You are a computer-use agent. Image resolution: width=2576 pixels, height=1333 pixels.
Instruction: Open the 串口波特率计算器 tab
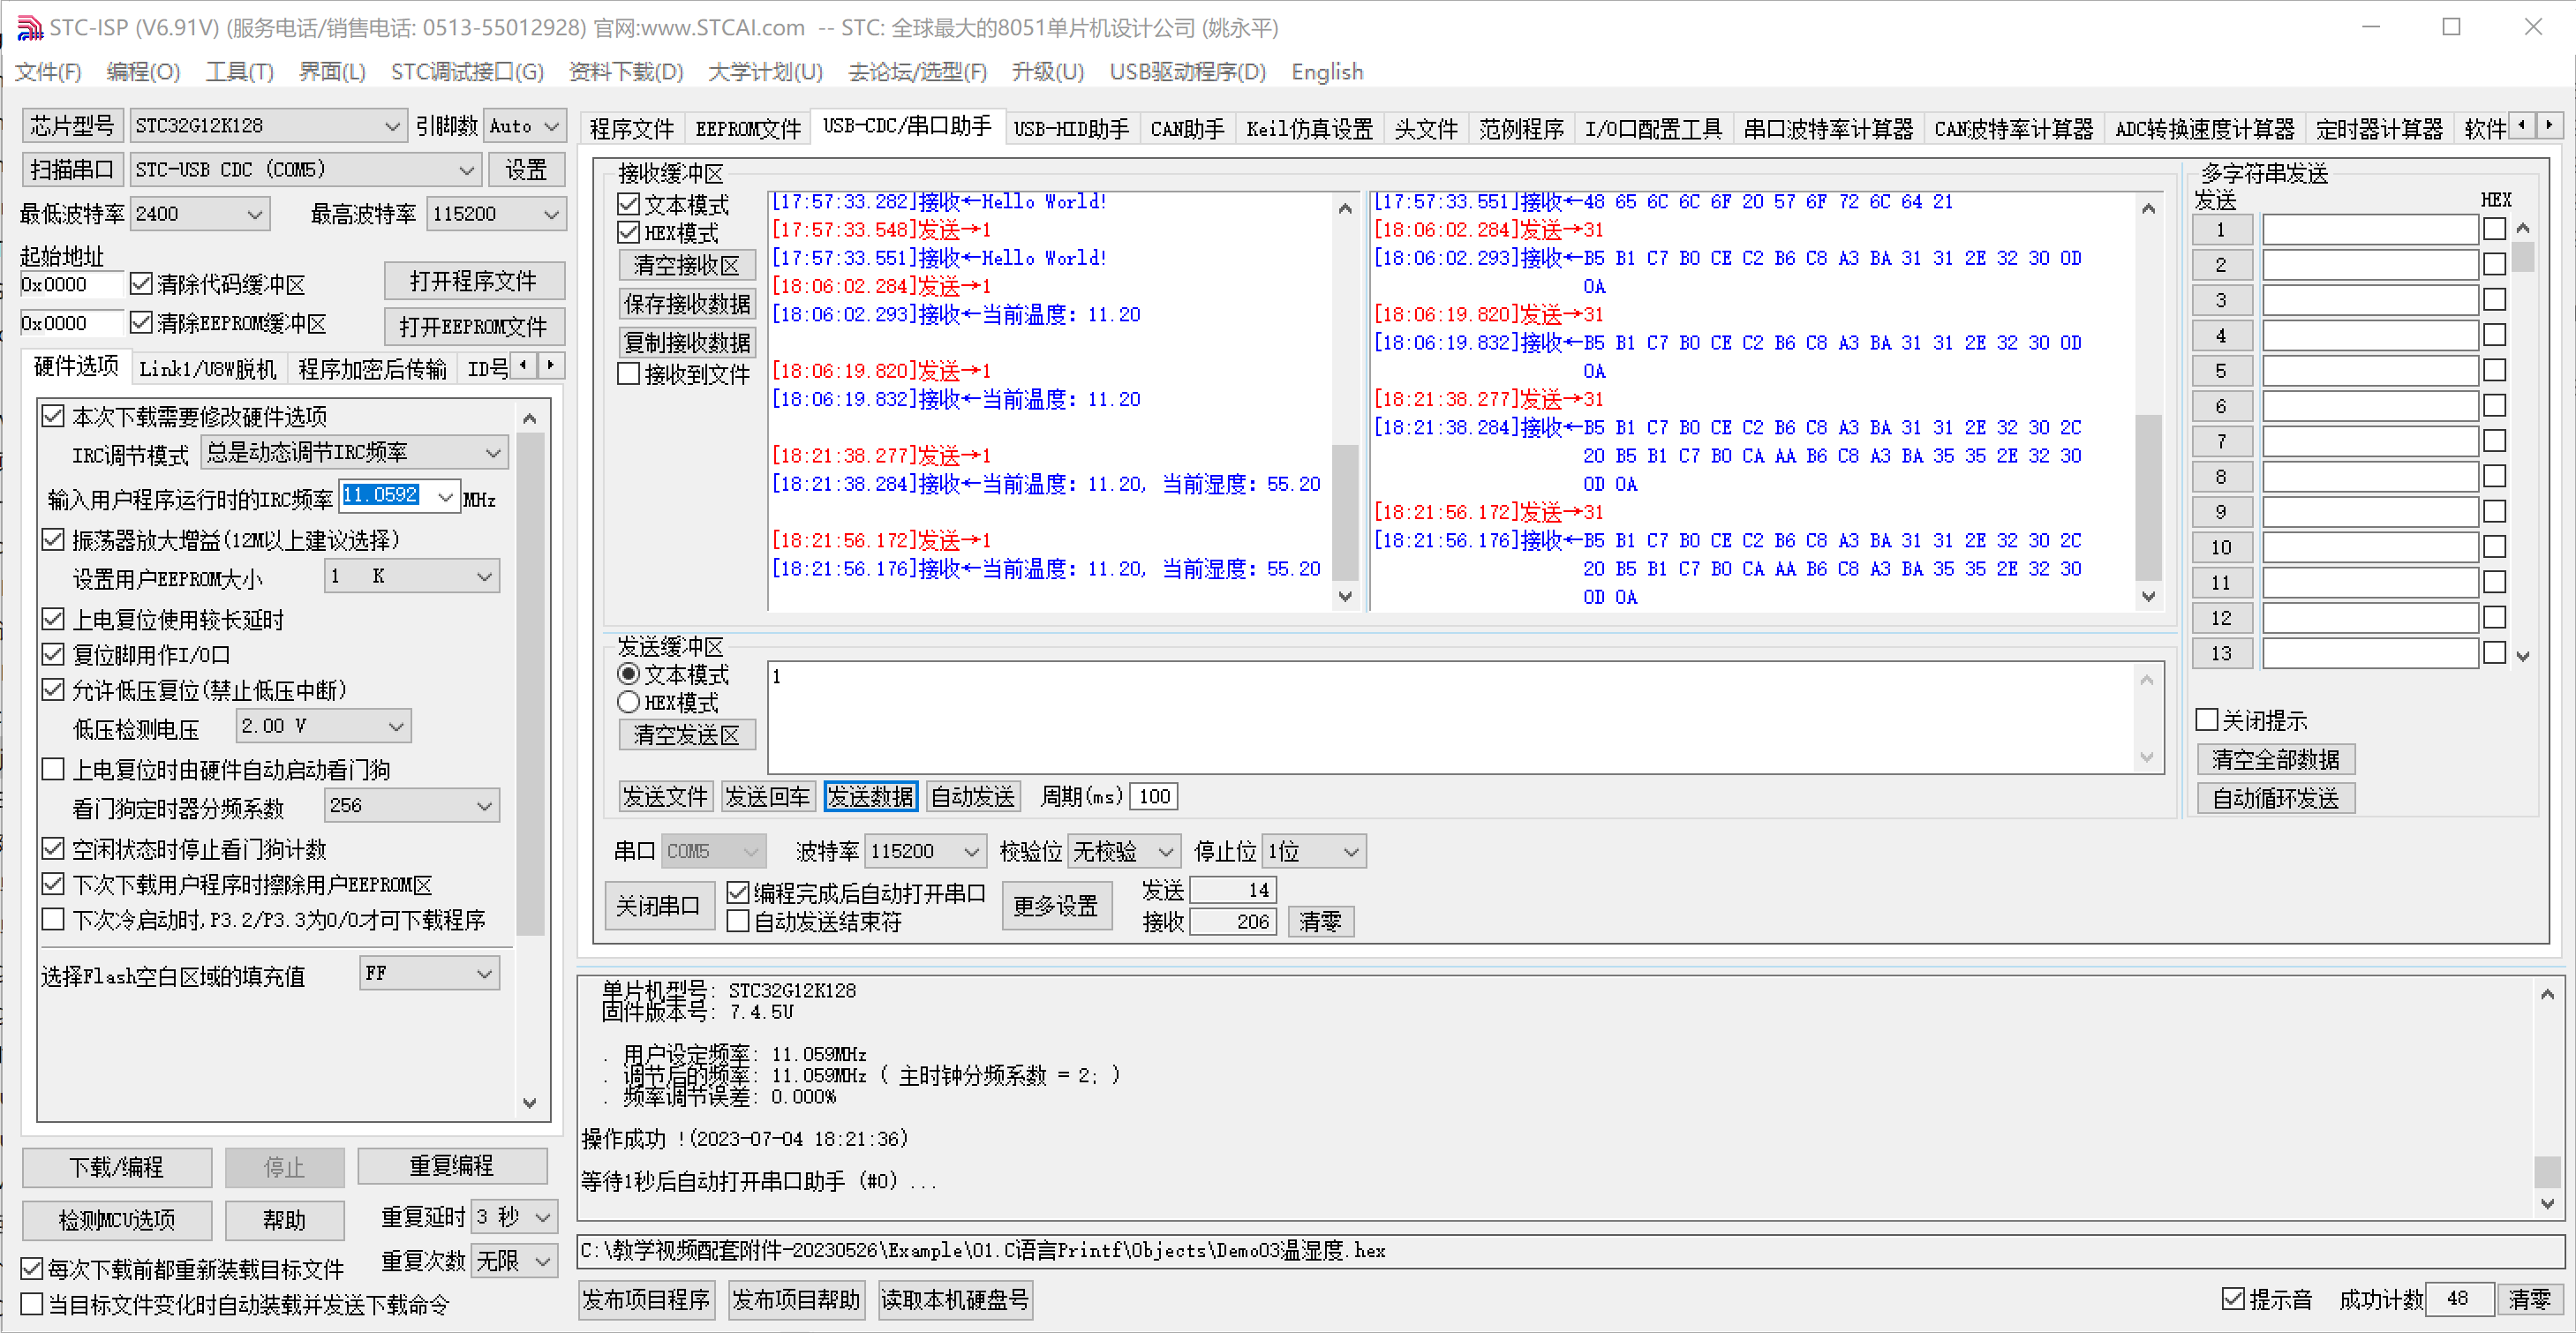[x=1828, y=129]
